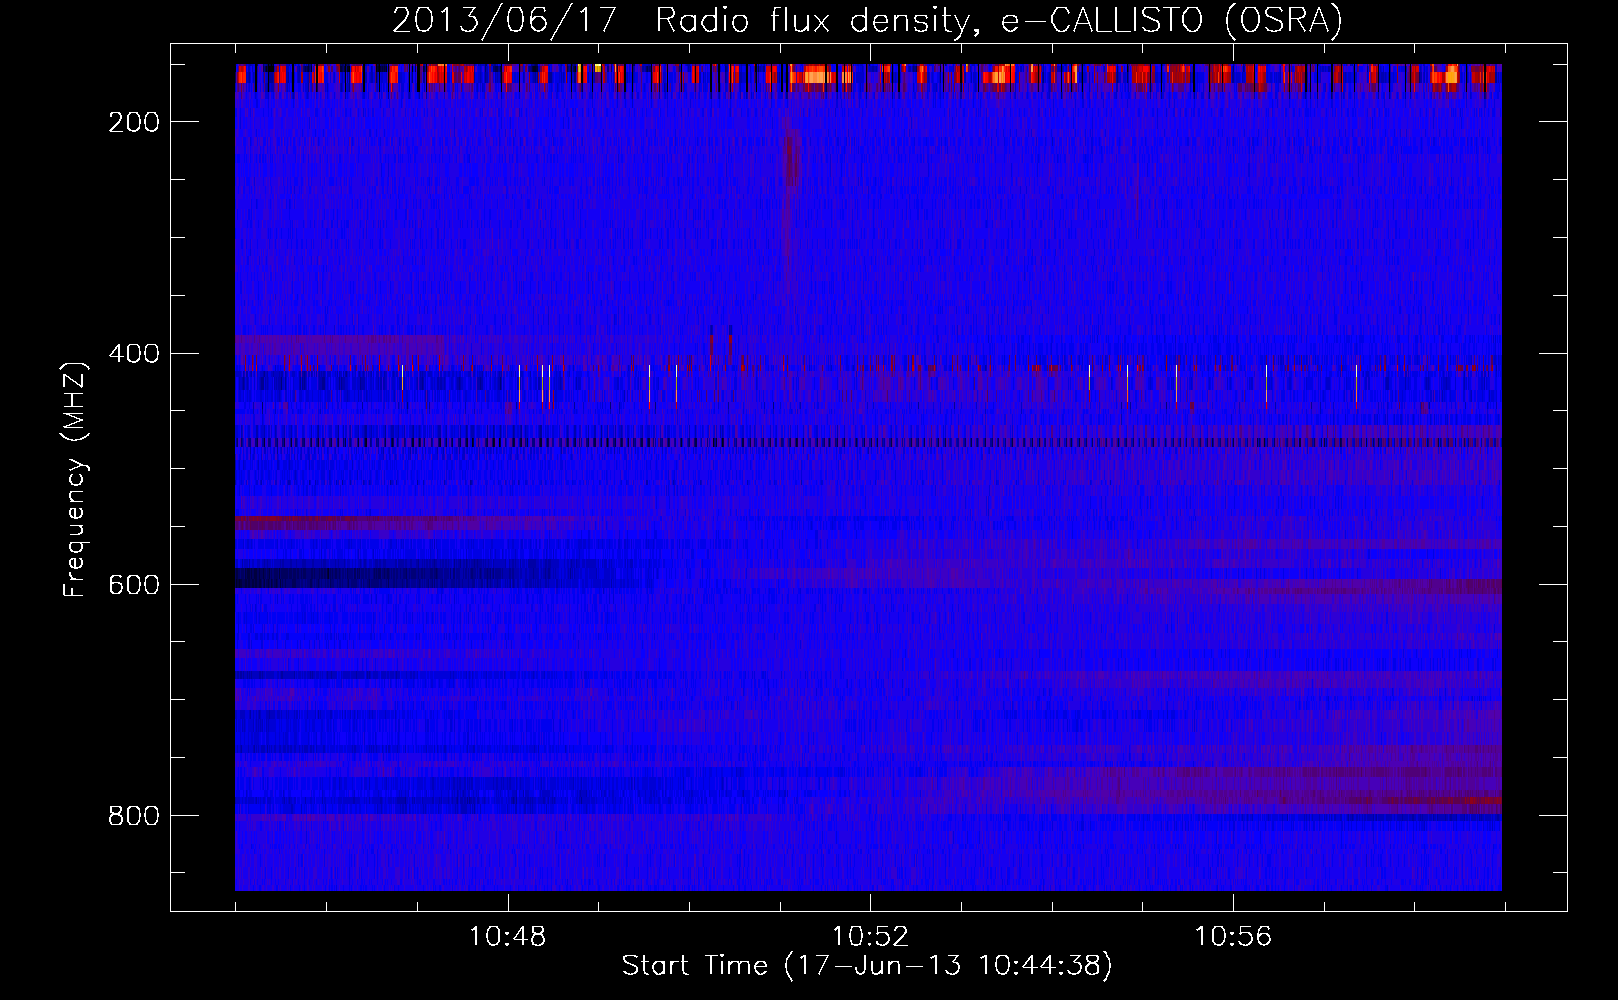The image size is (1618, 1000).
Task: Click the 10:56 time tick label
Action: (x=1233, y=937)
